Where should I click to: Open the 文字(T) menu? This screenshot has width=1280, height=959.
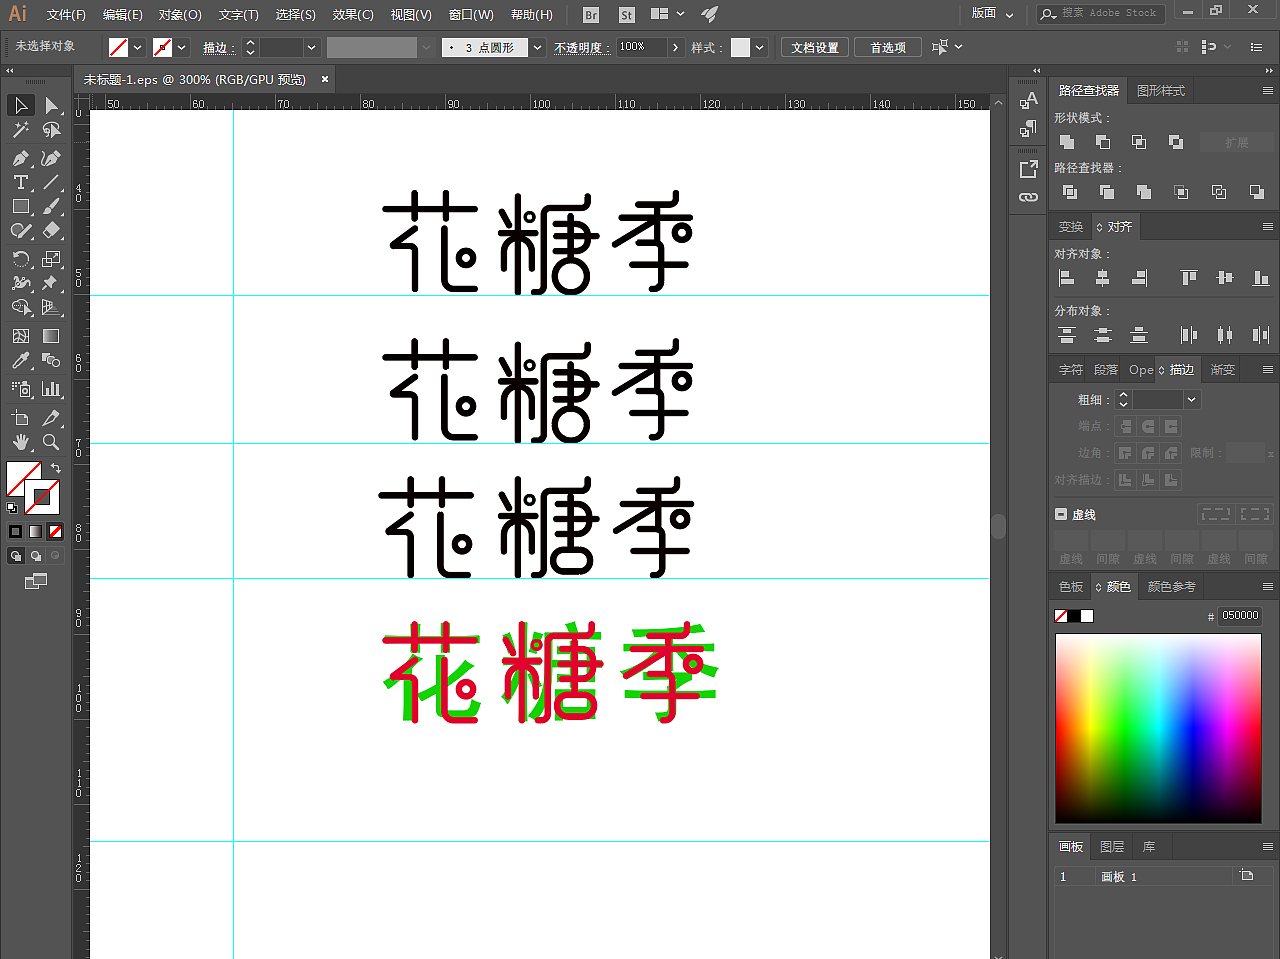point(238,14)
